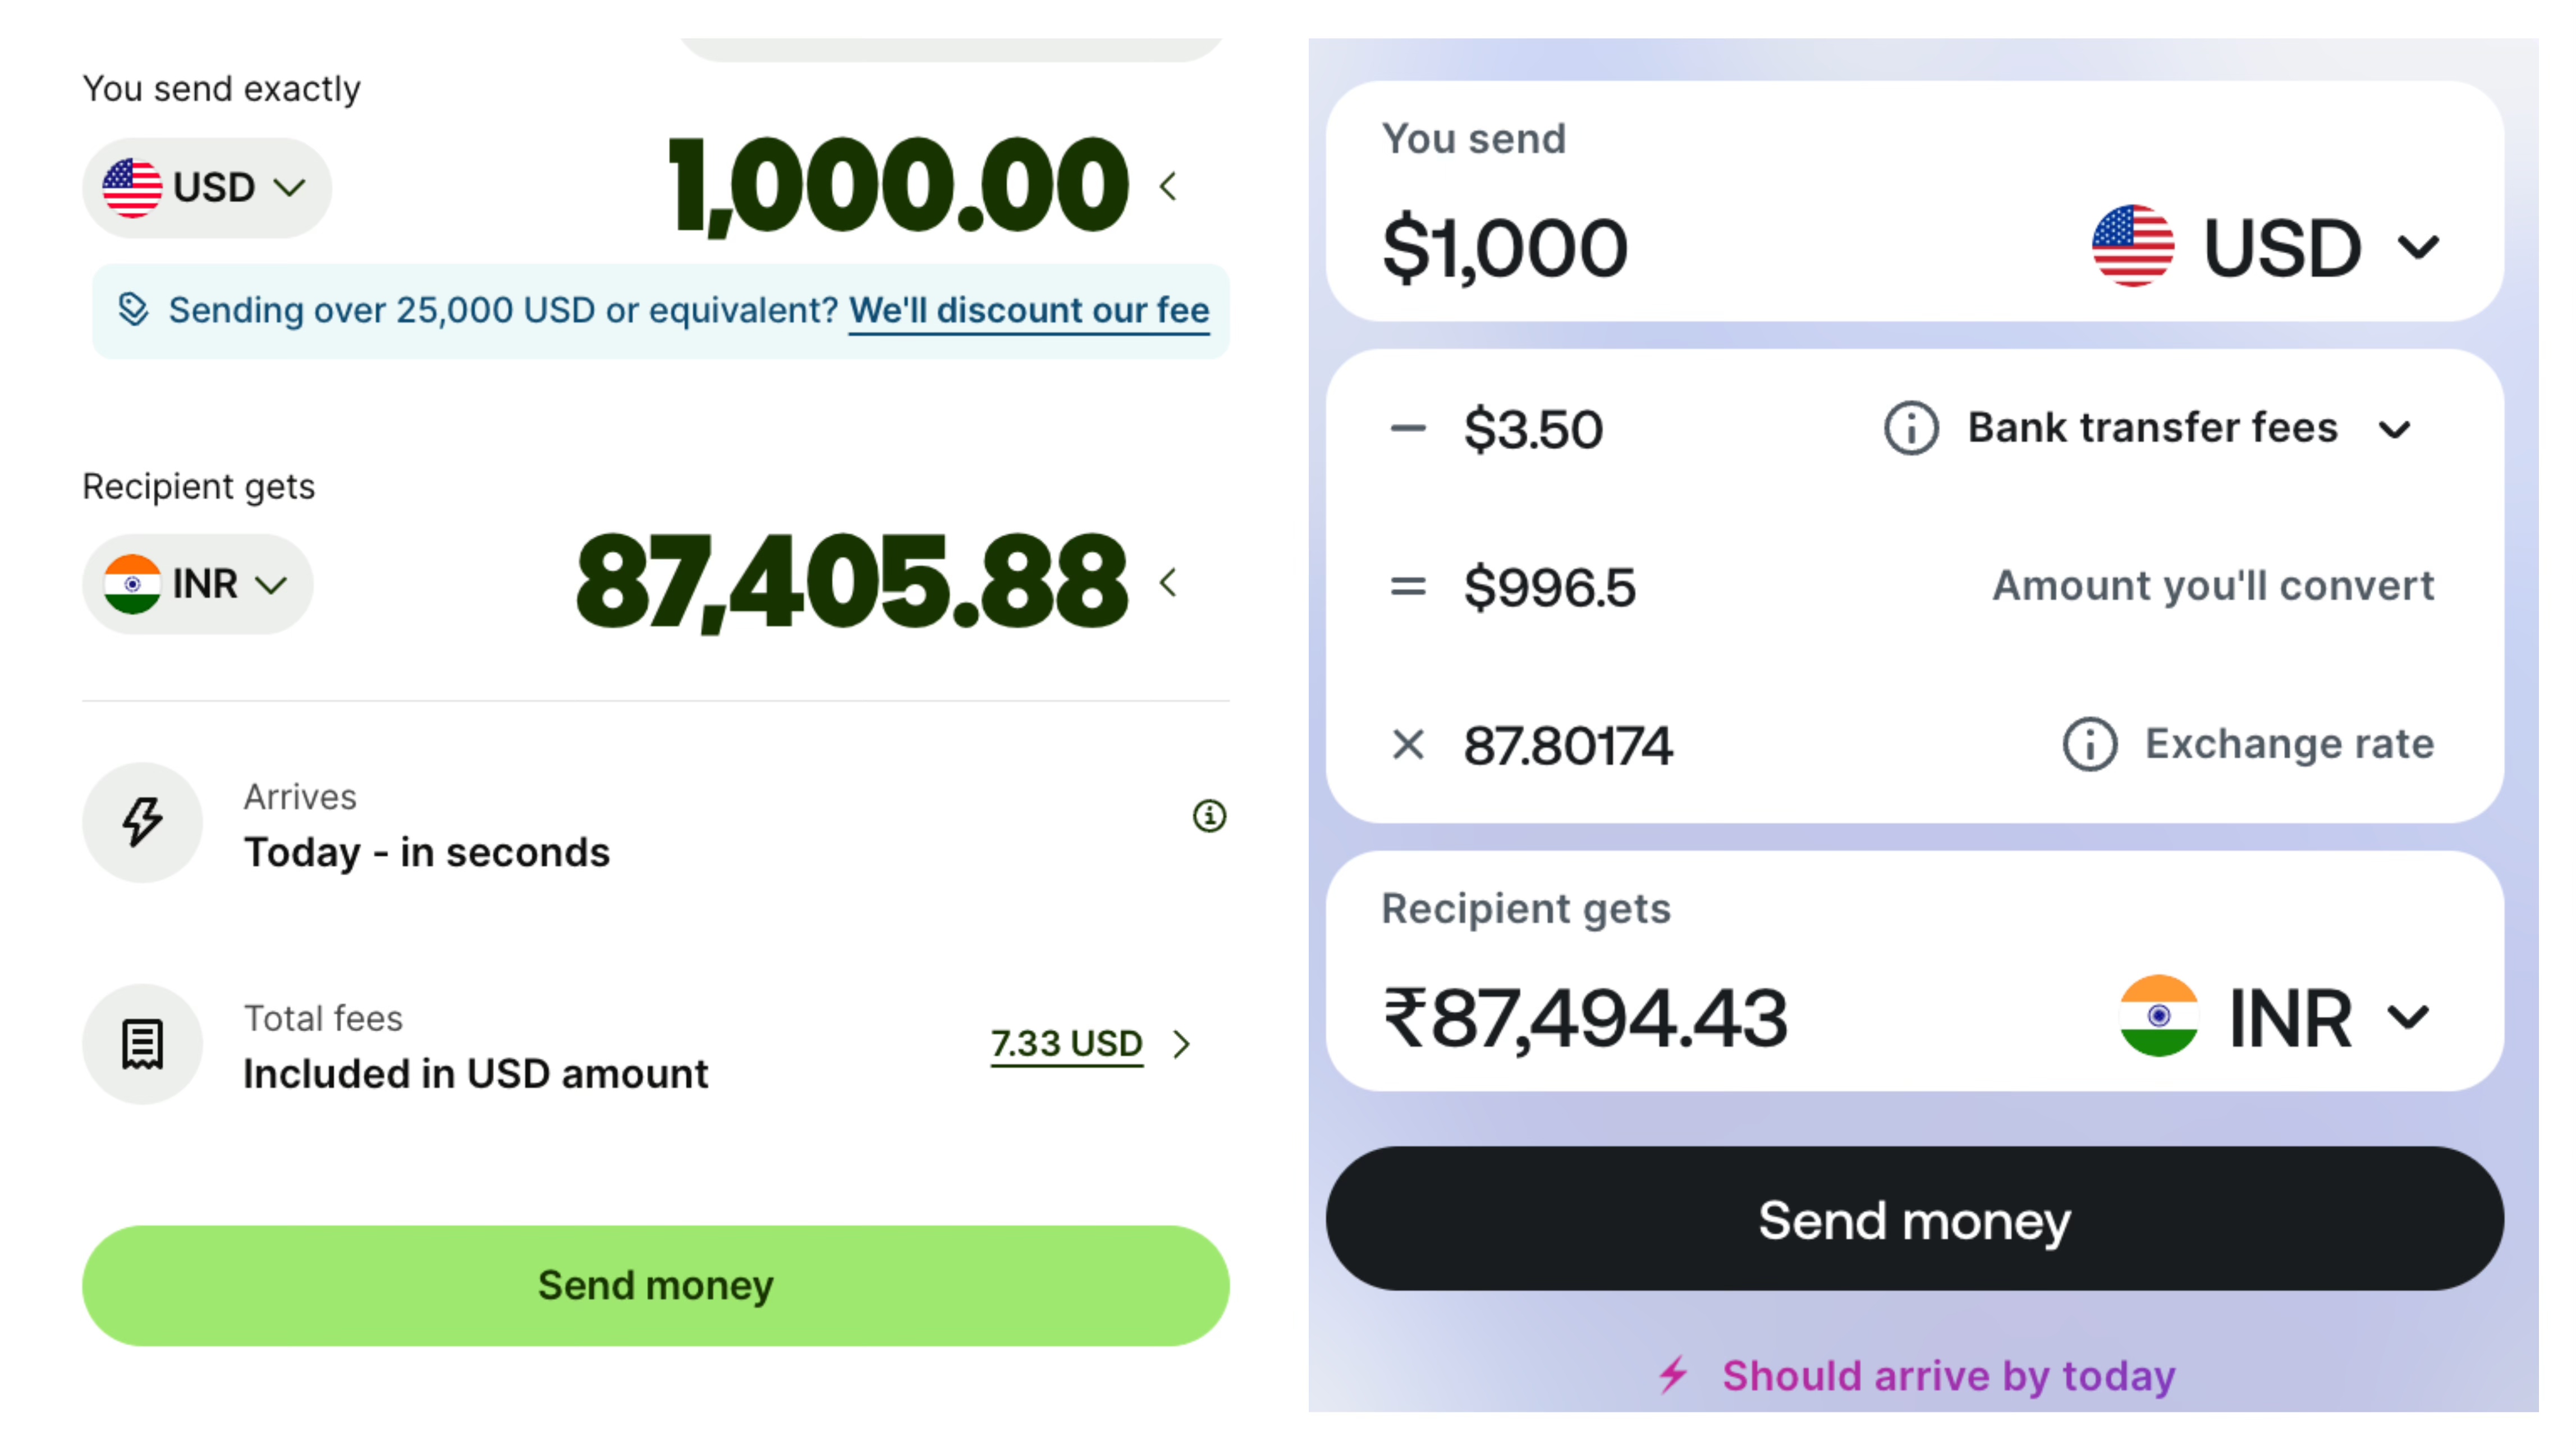Viewport: 2576px width, 1449px height.
Task: Click the lightning bolt Arrives icon
Action: coord(142,822)
